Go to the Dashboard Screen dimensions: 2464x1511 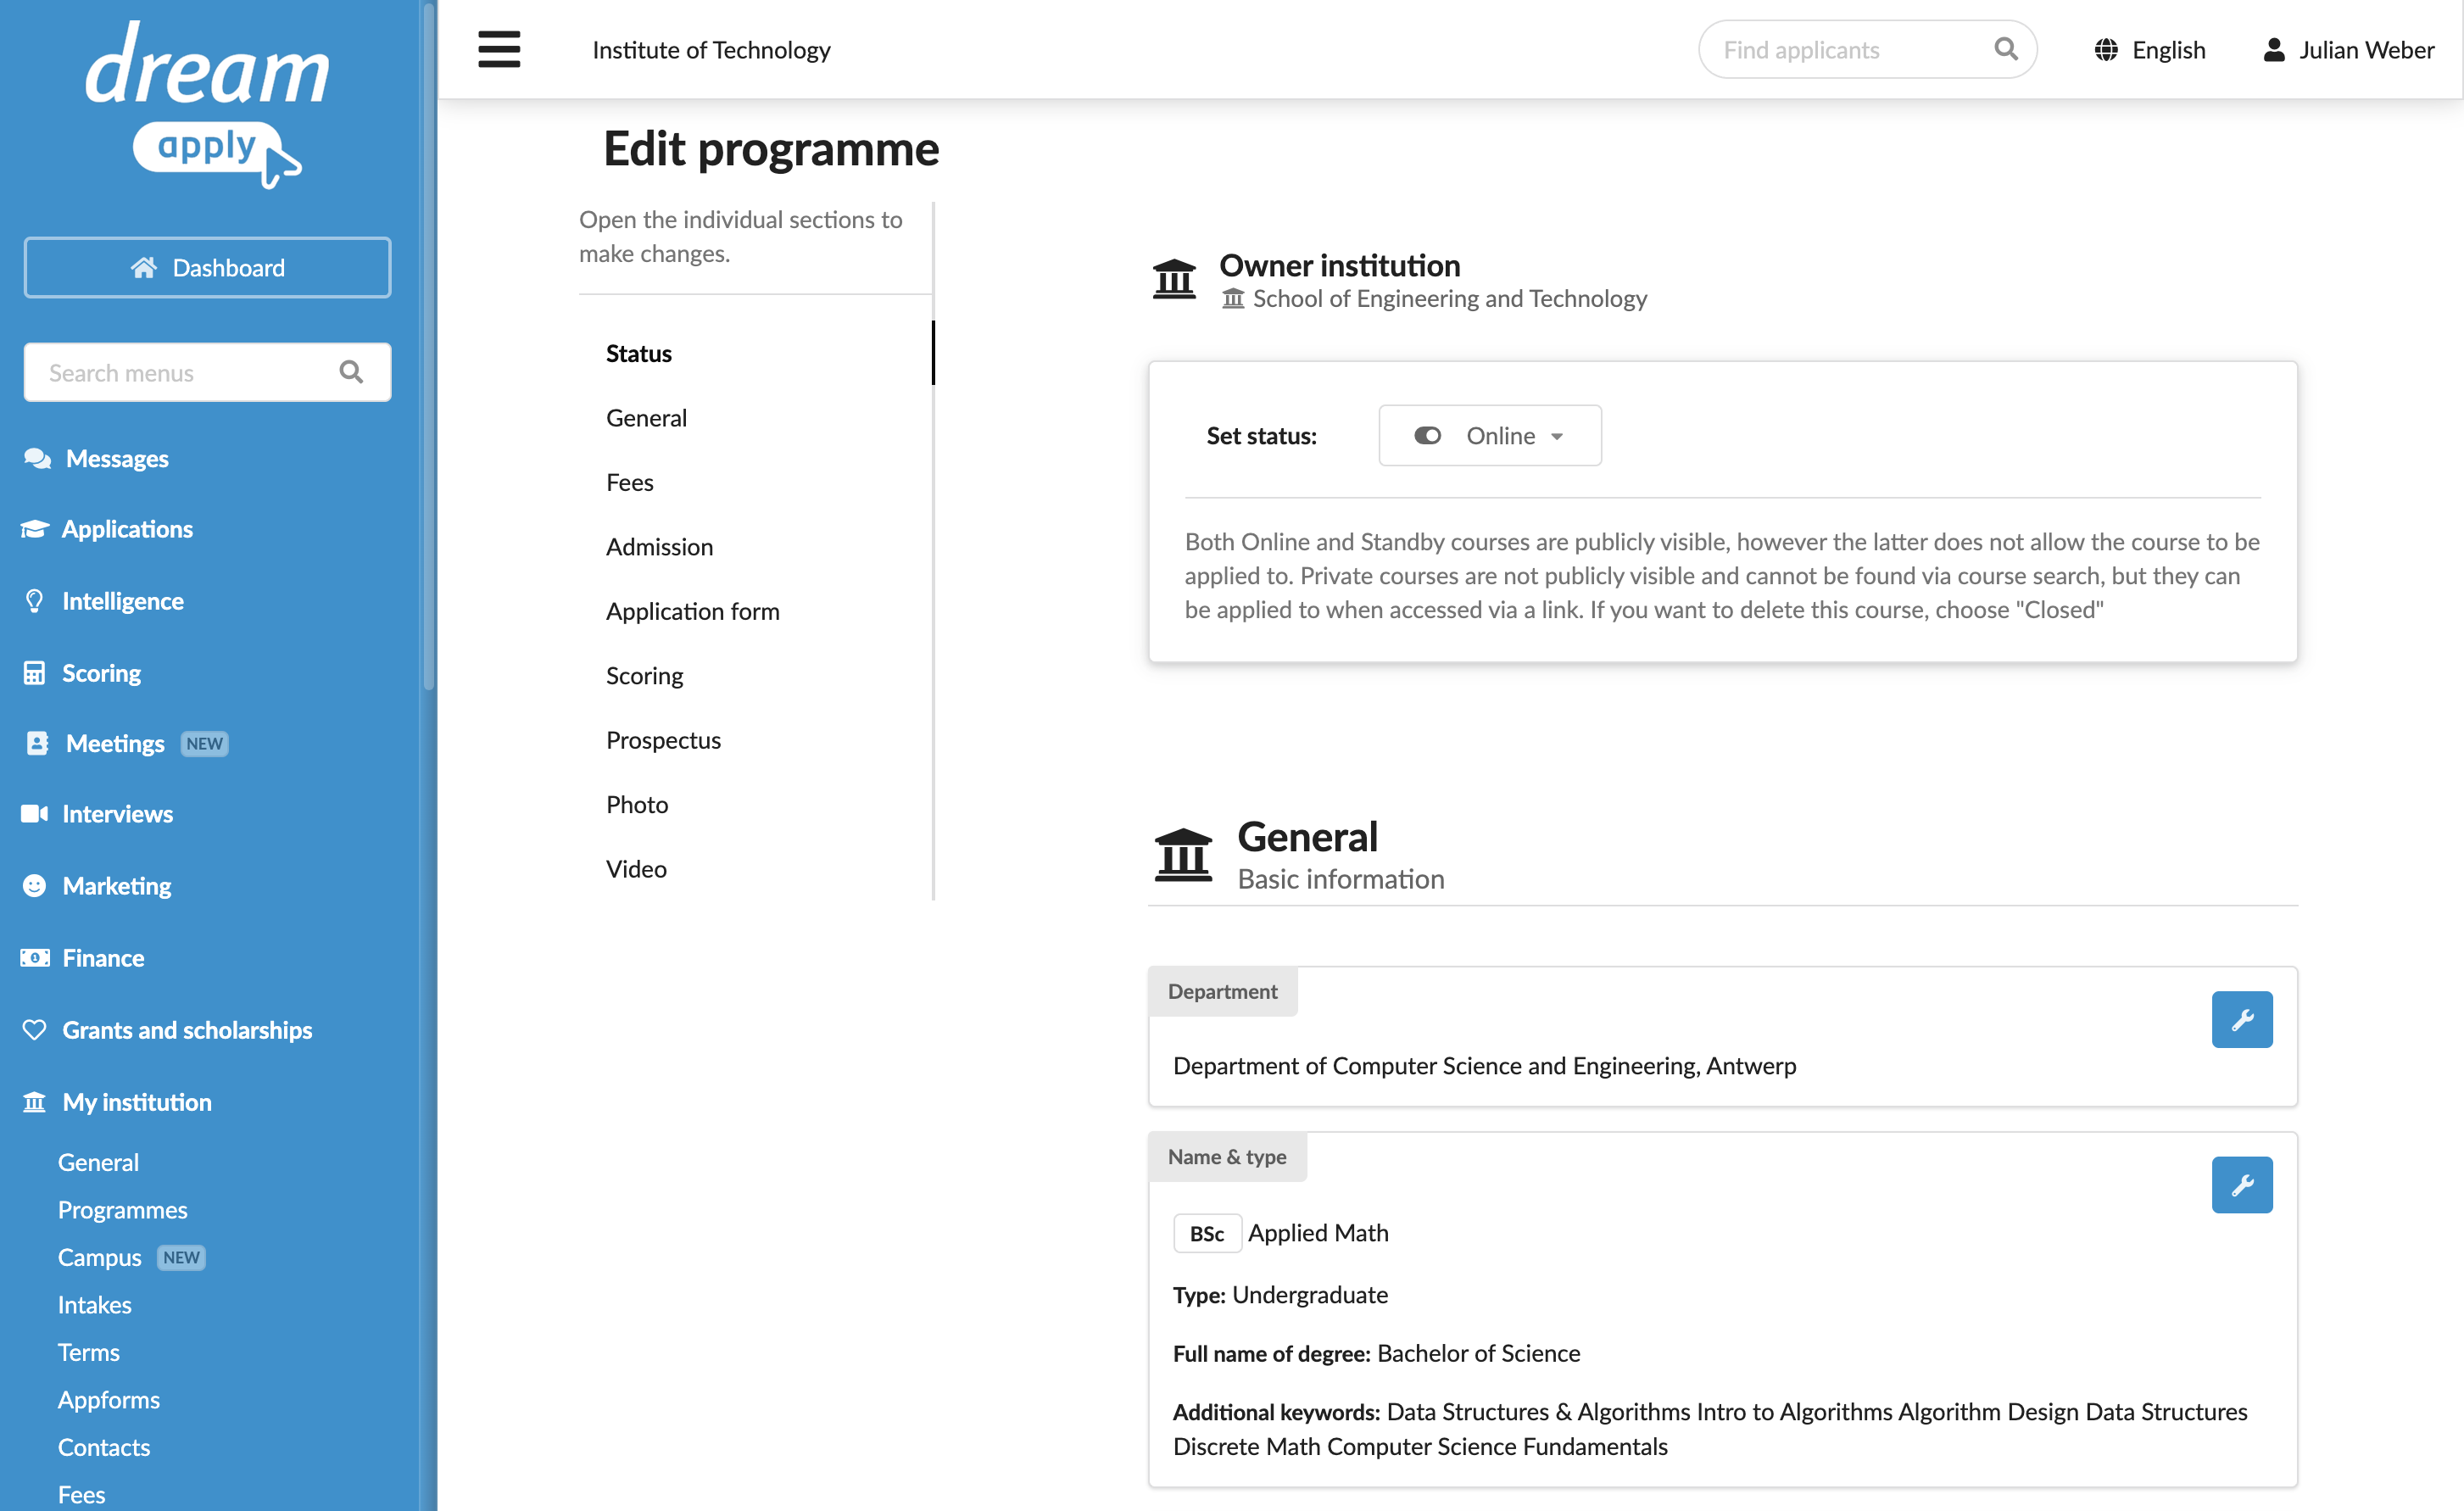coord(207,267)
